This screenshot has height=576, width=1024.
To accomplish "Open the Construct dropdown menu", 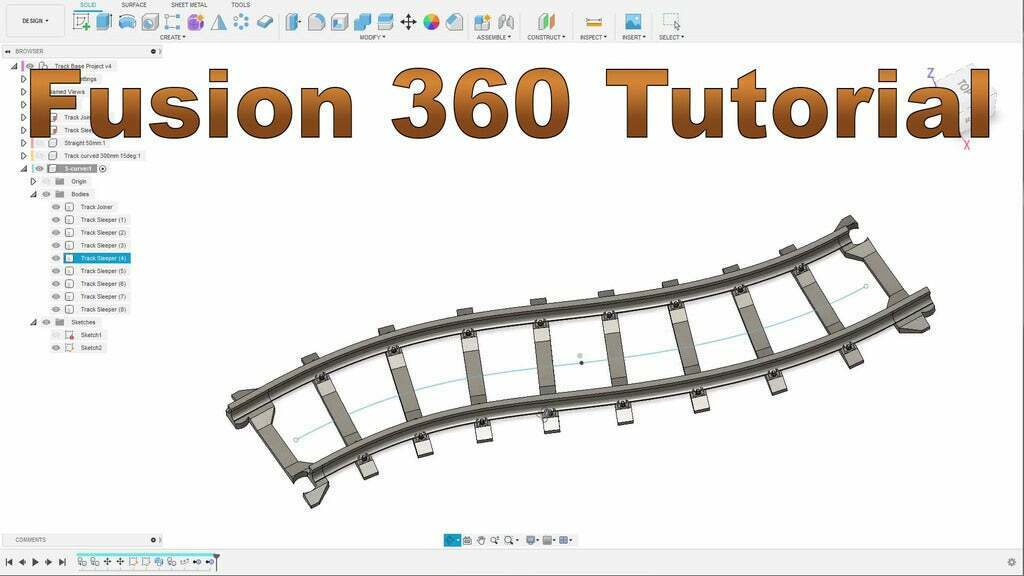I will pos(546,37).
